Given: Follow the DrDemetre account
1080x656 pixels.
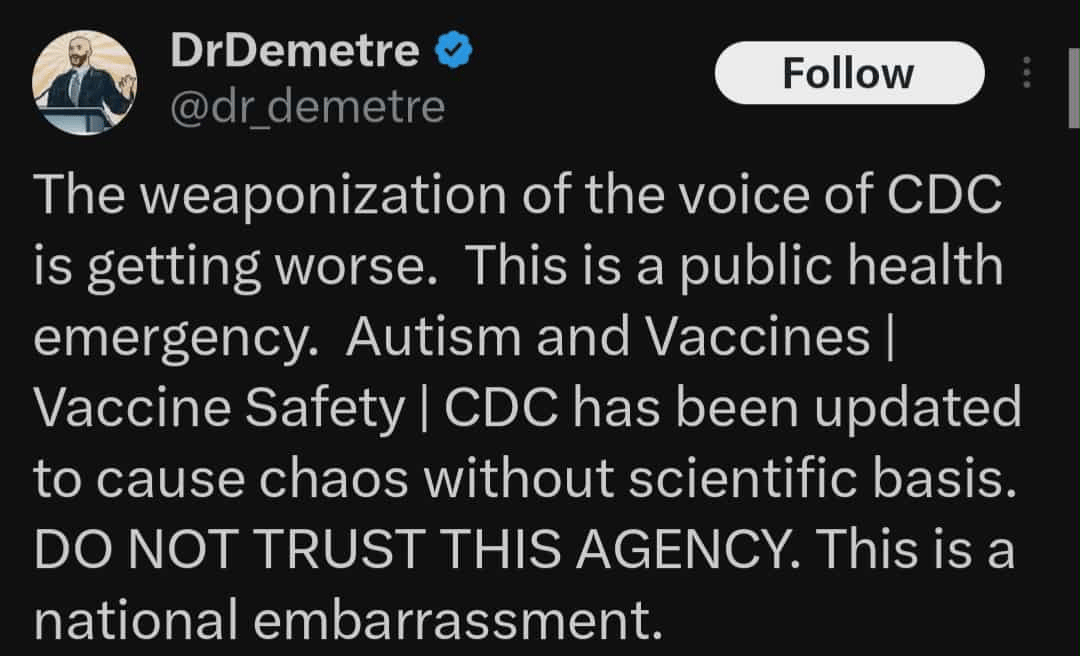Looking at the screenshot, I should (848, 73).
